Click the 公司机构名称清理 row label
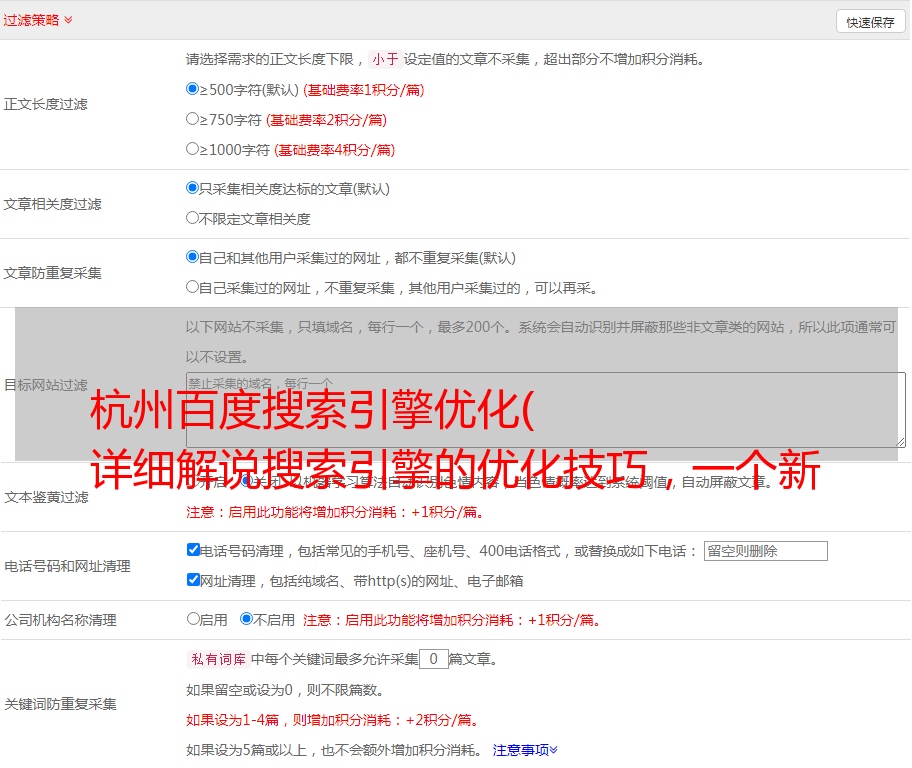 [60, 620]
